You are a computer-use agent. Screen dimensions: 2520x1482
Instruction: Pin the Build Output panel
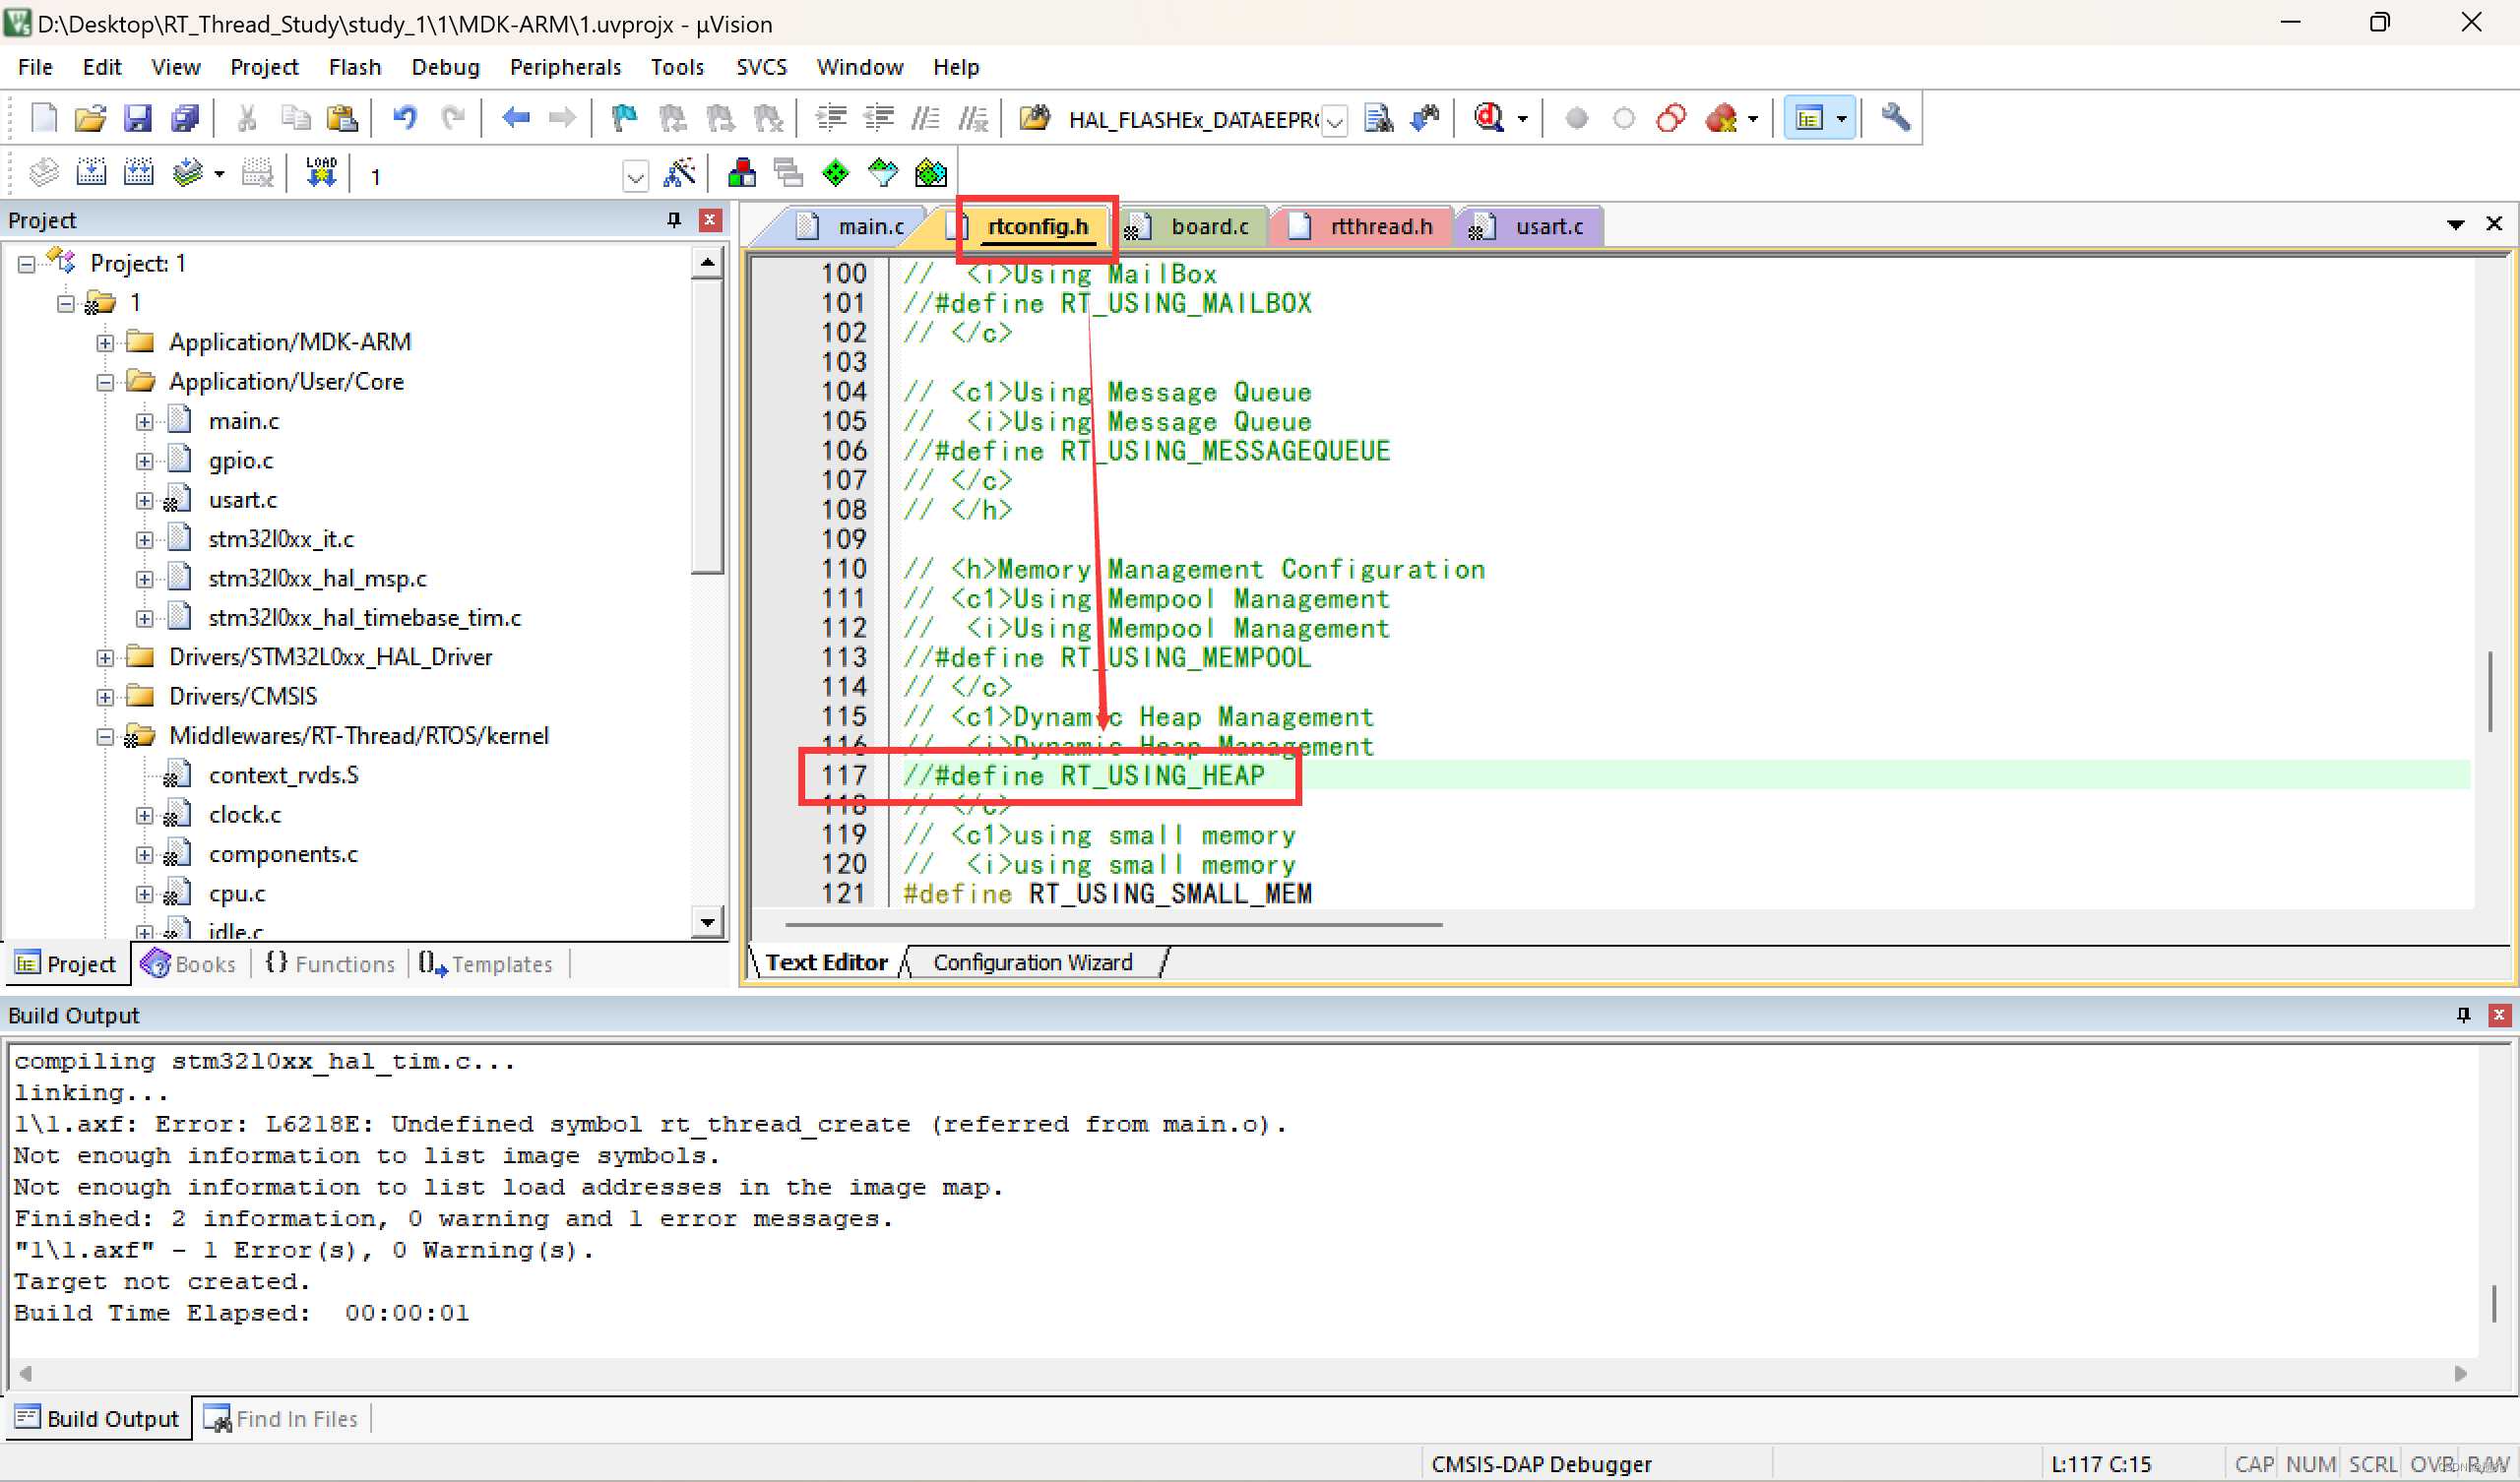(x=2462, y=1014)
